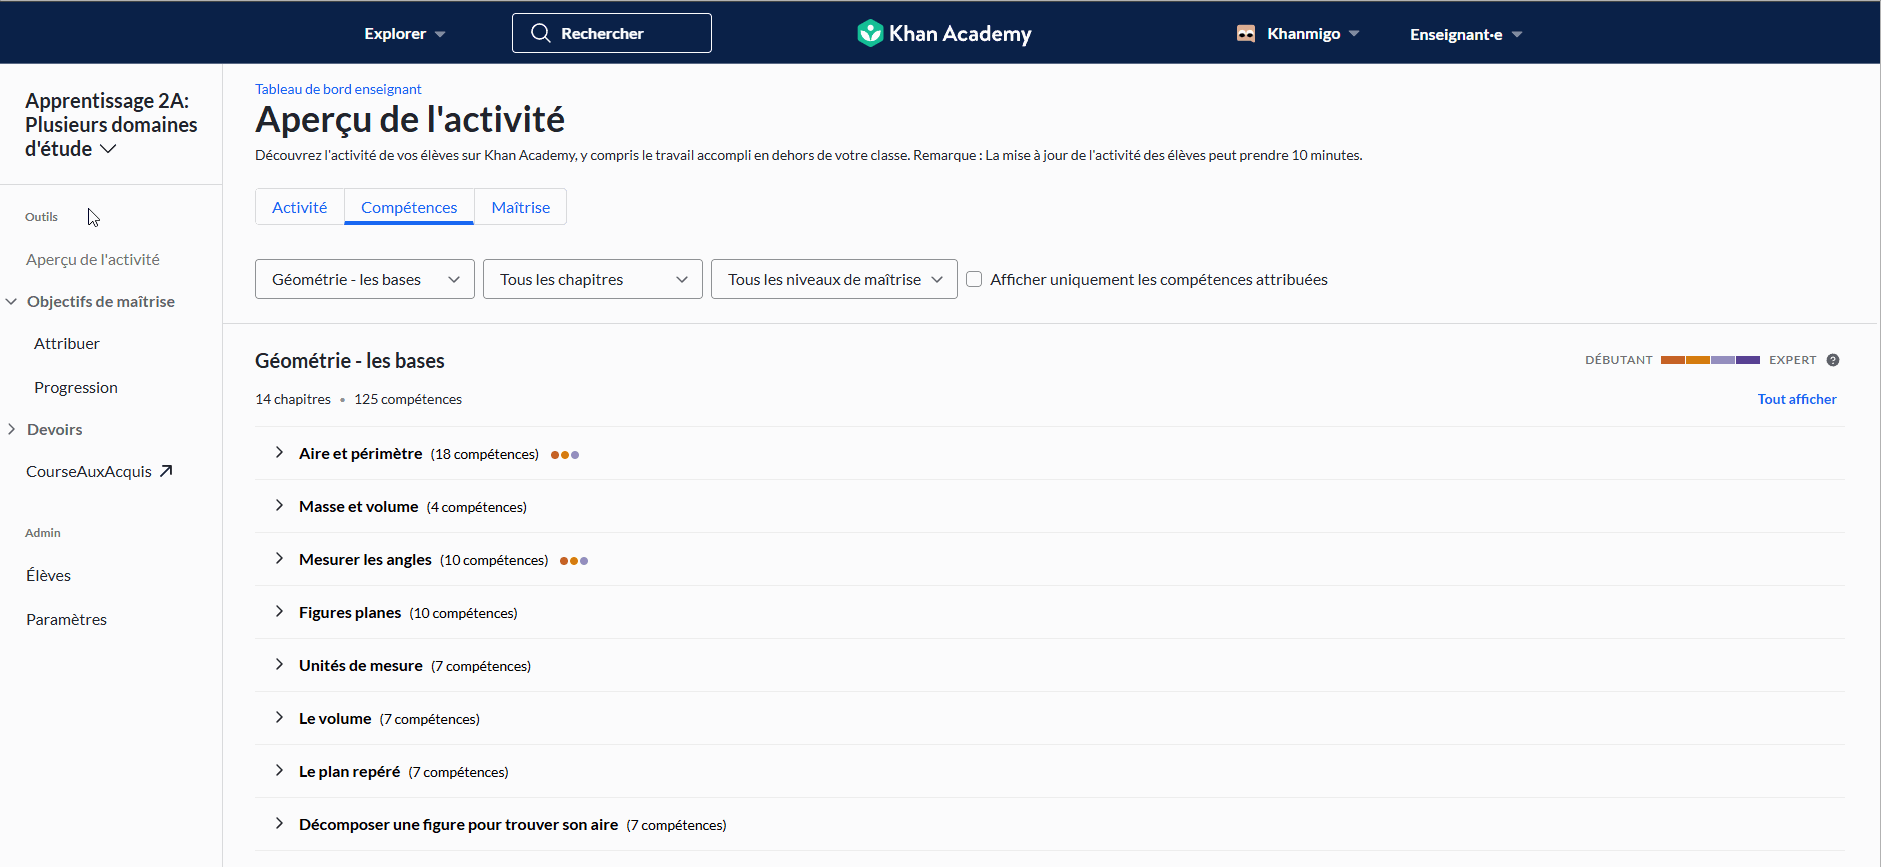1881x867 pixels.
Task: Open Tous les niveaux de maîtrise dropdown
Action: 834,279
